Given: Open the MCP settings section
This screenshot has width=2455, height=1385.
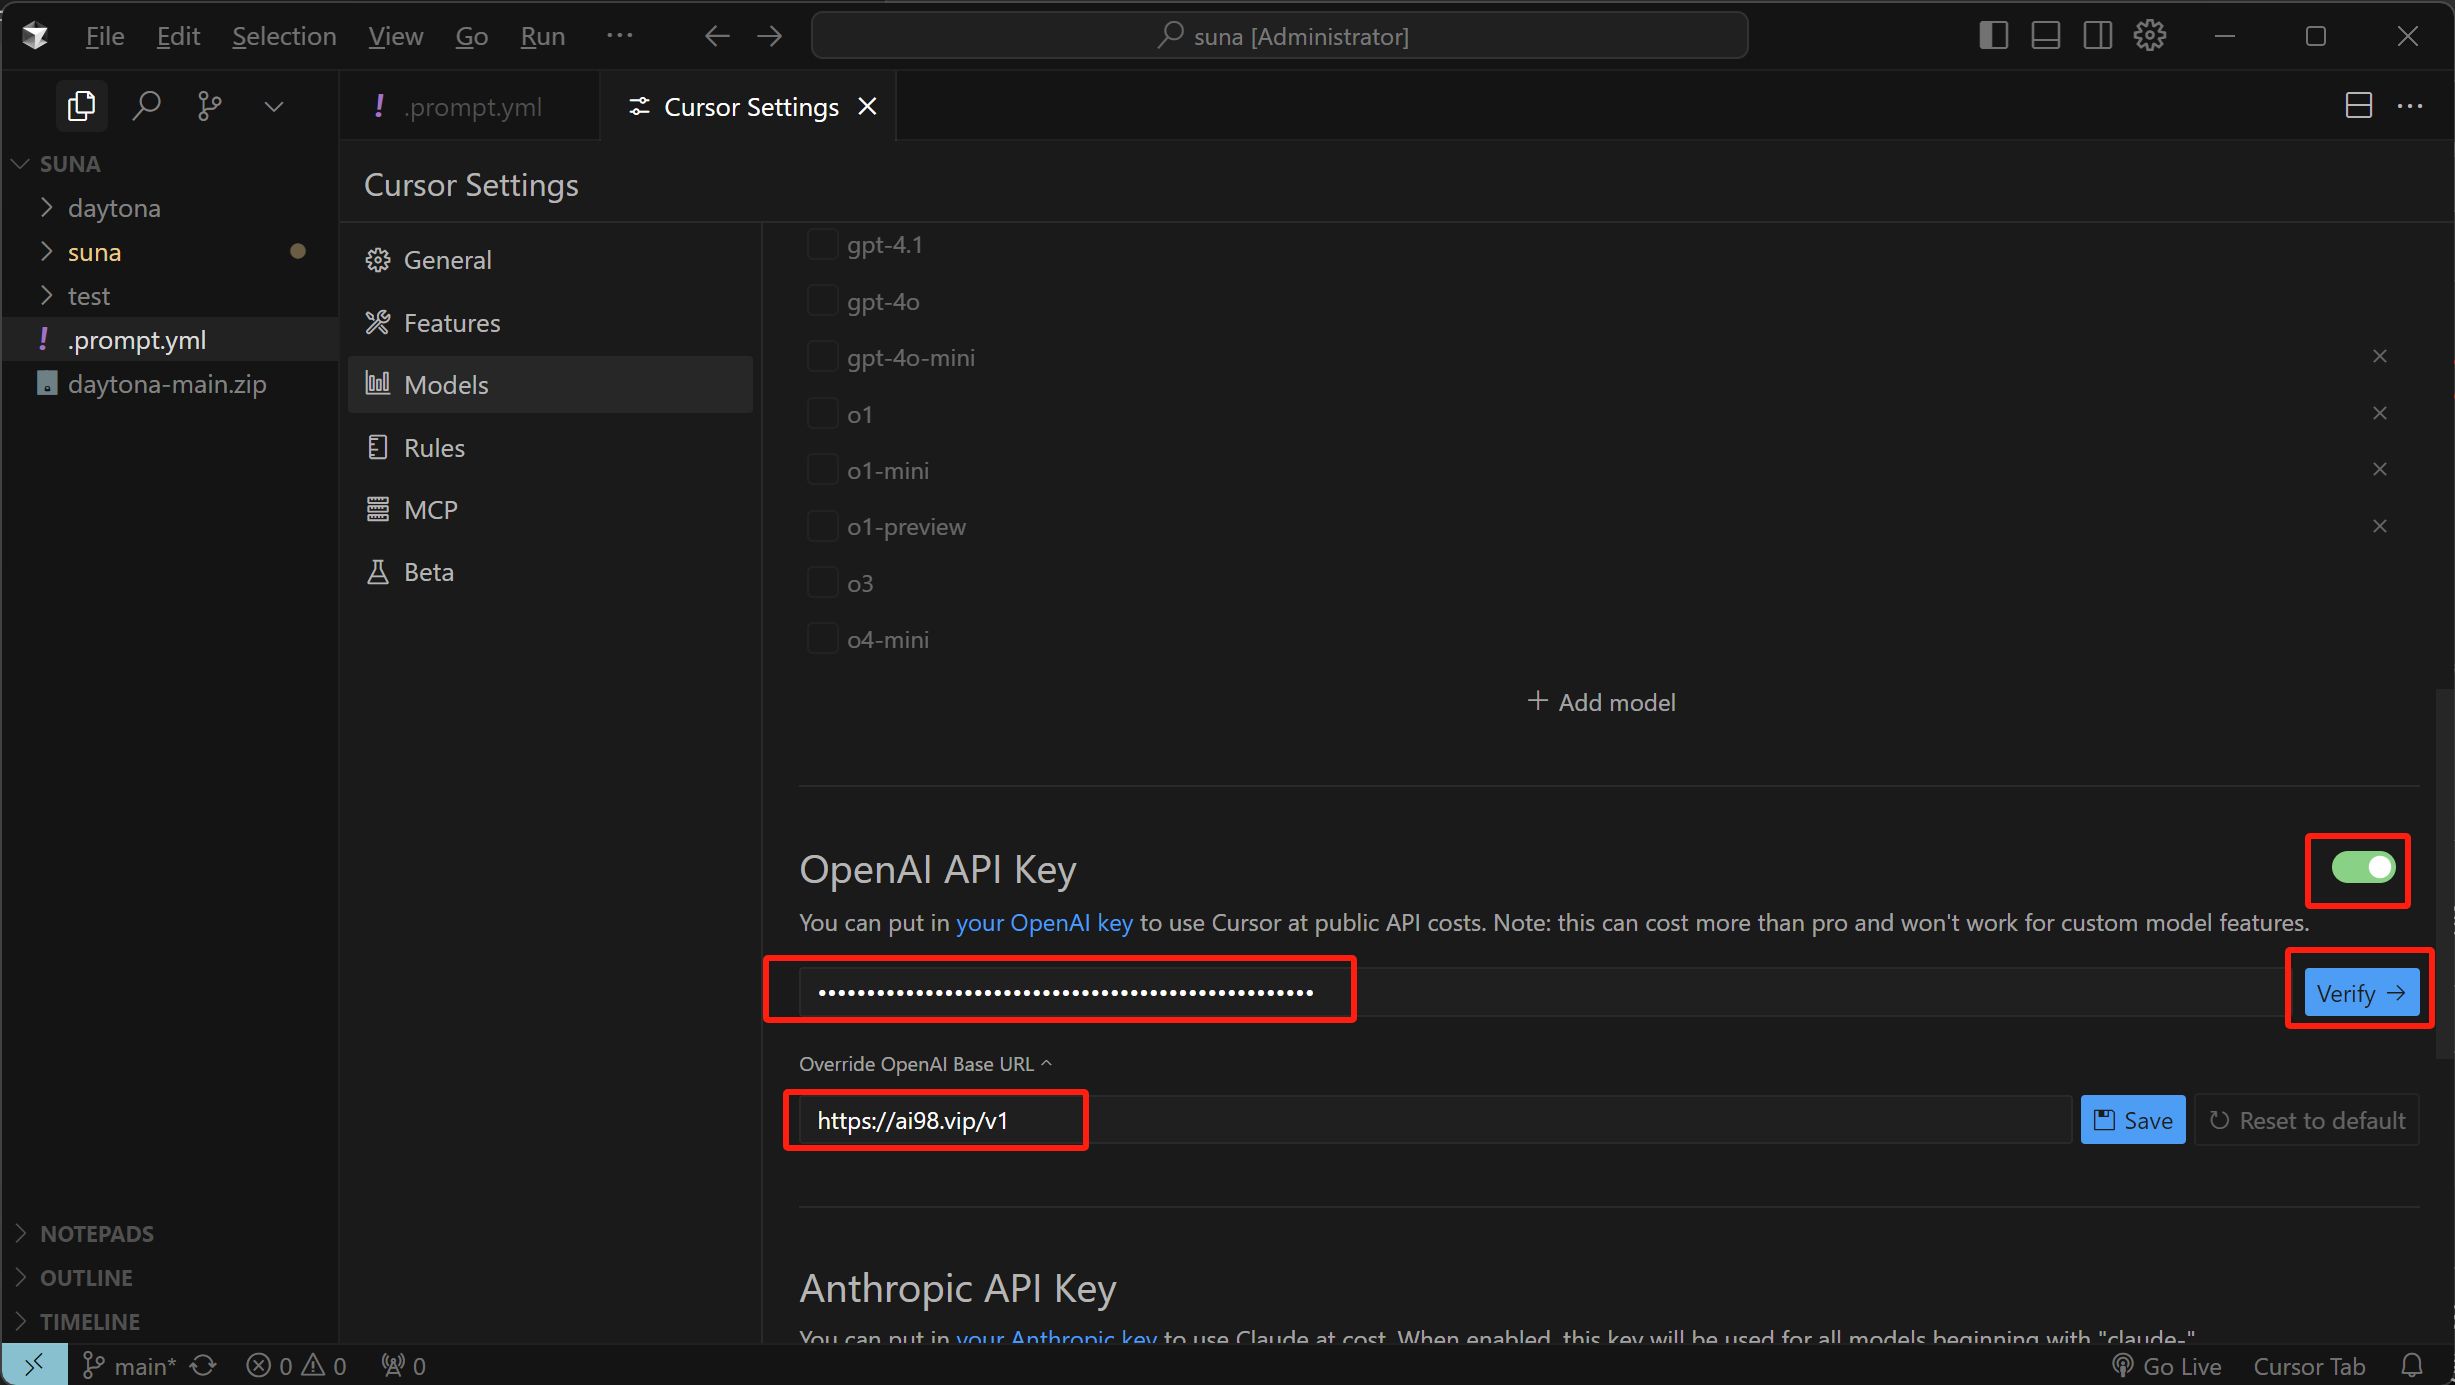Looking at the screenshot, I should [x=550, y=510].
